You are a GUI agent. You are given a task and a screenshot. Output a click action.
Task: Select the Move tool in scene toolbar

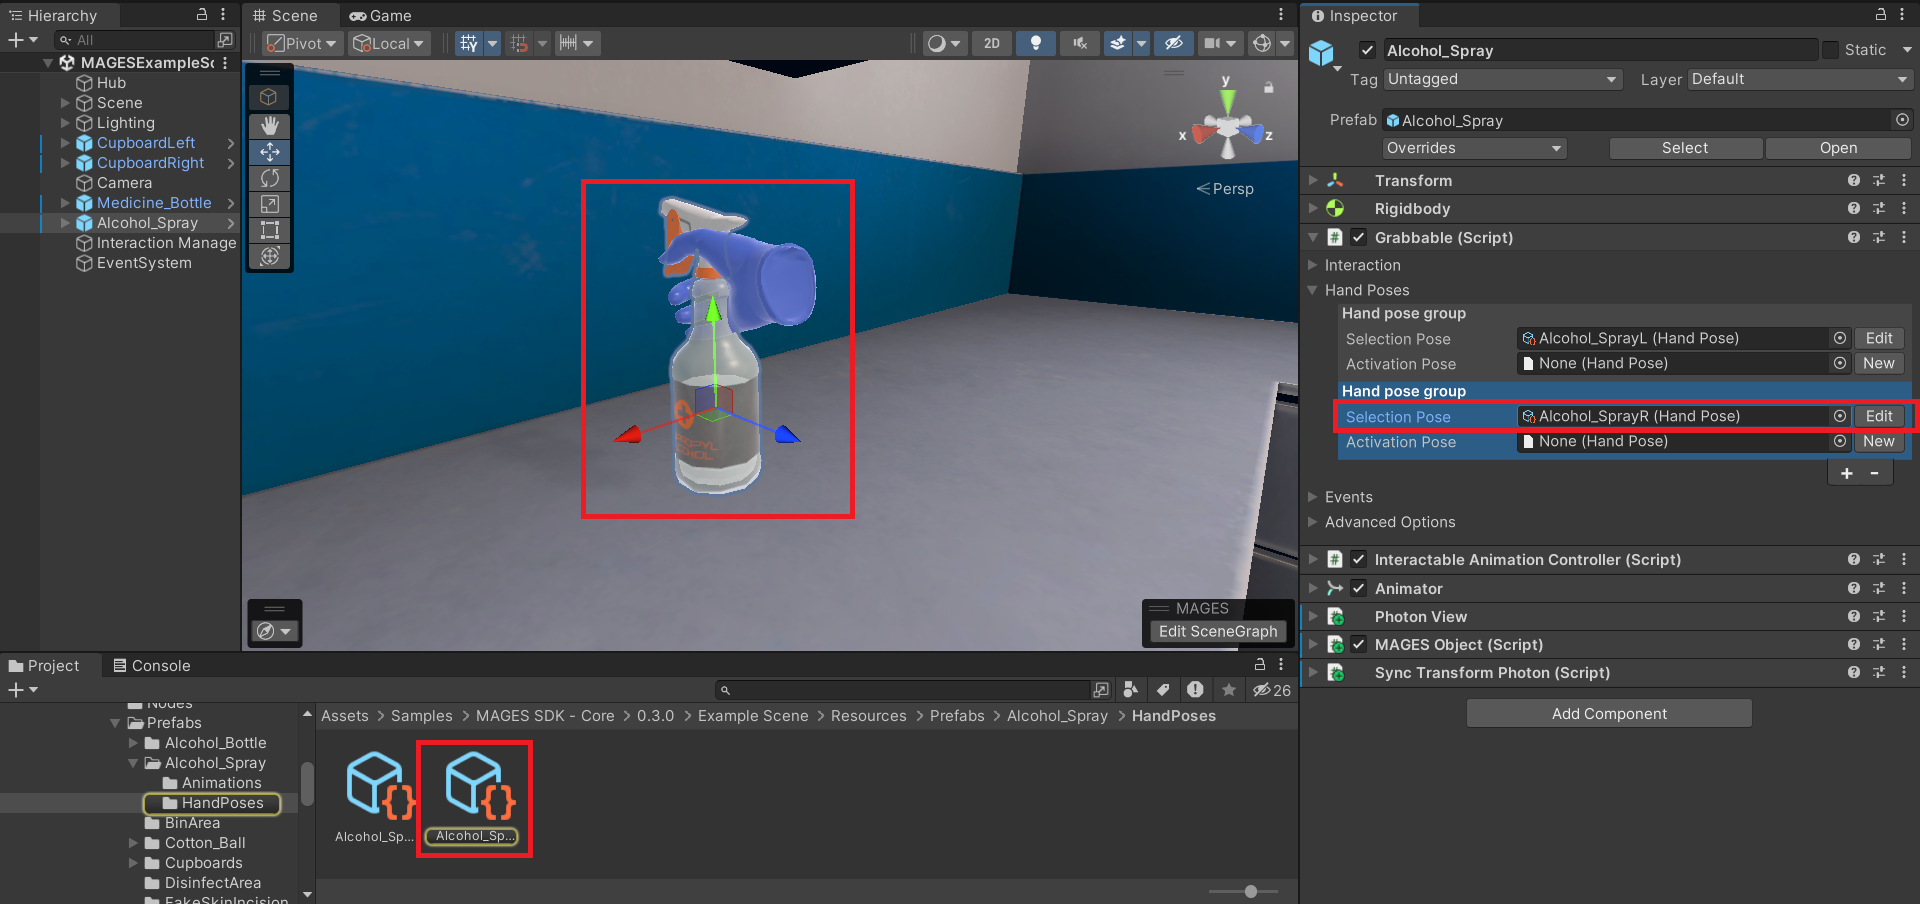point(270,152)
